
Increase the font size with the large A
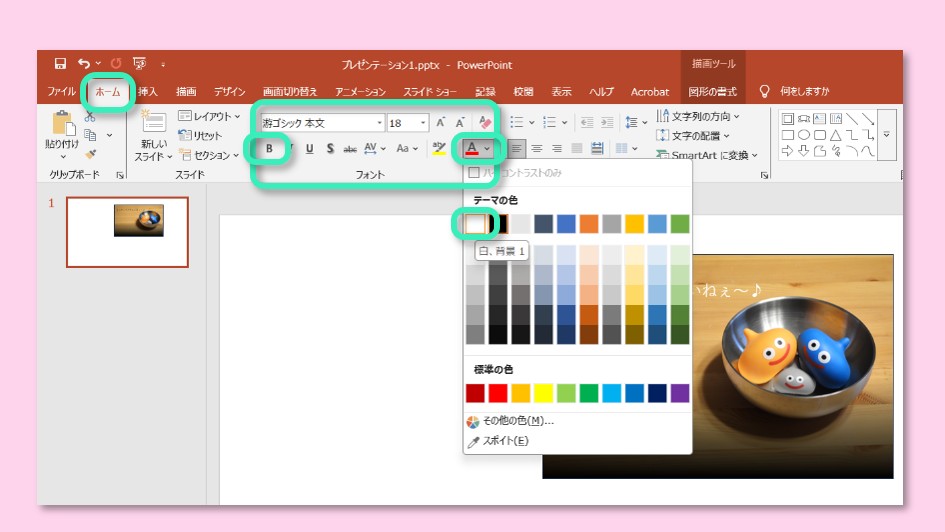coord(441,123)
